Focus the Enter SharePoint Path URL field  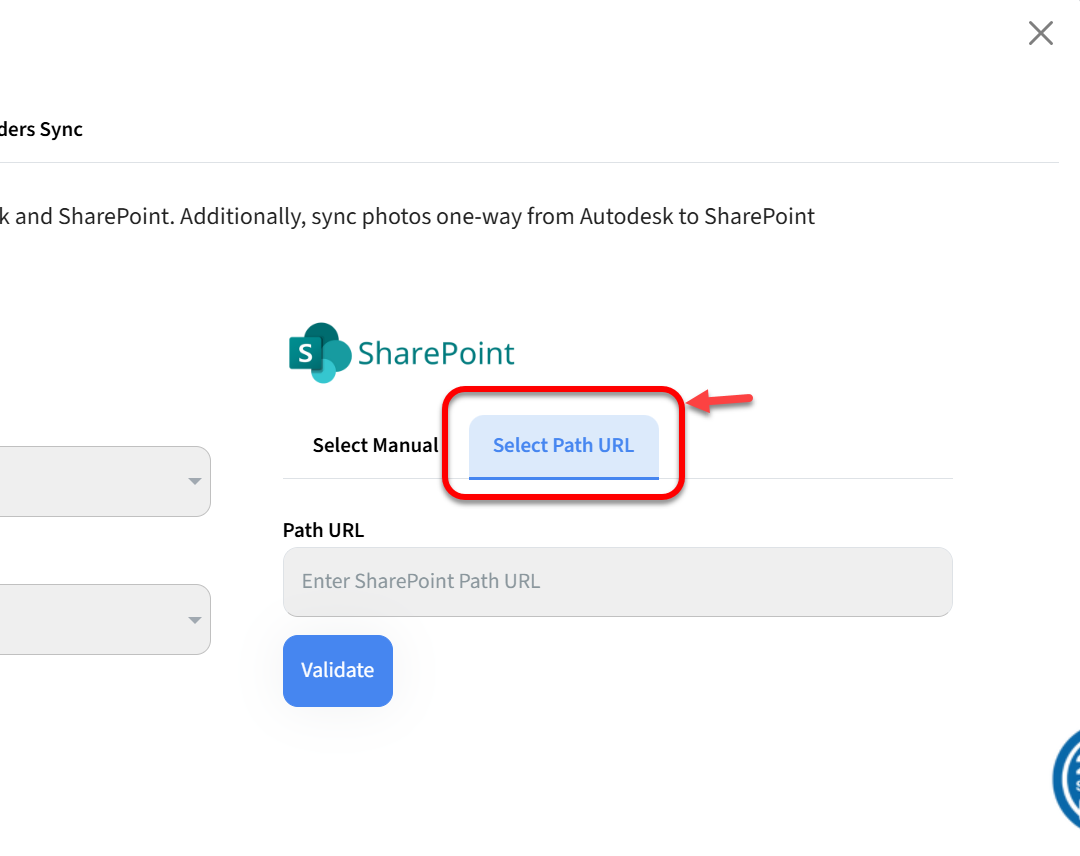point(617,582)
